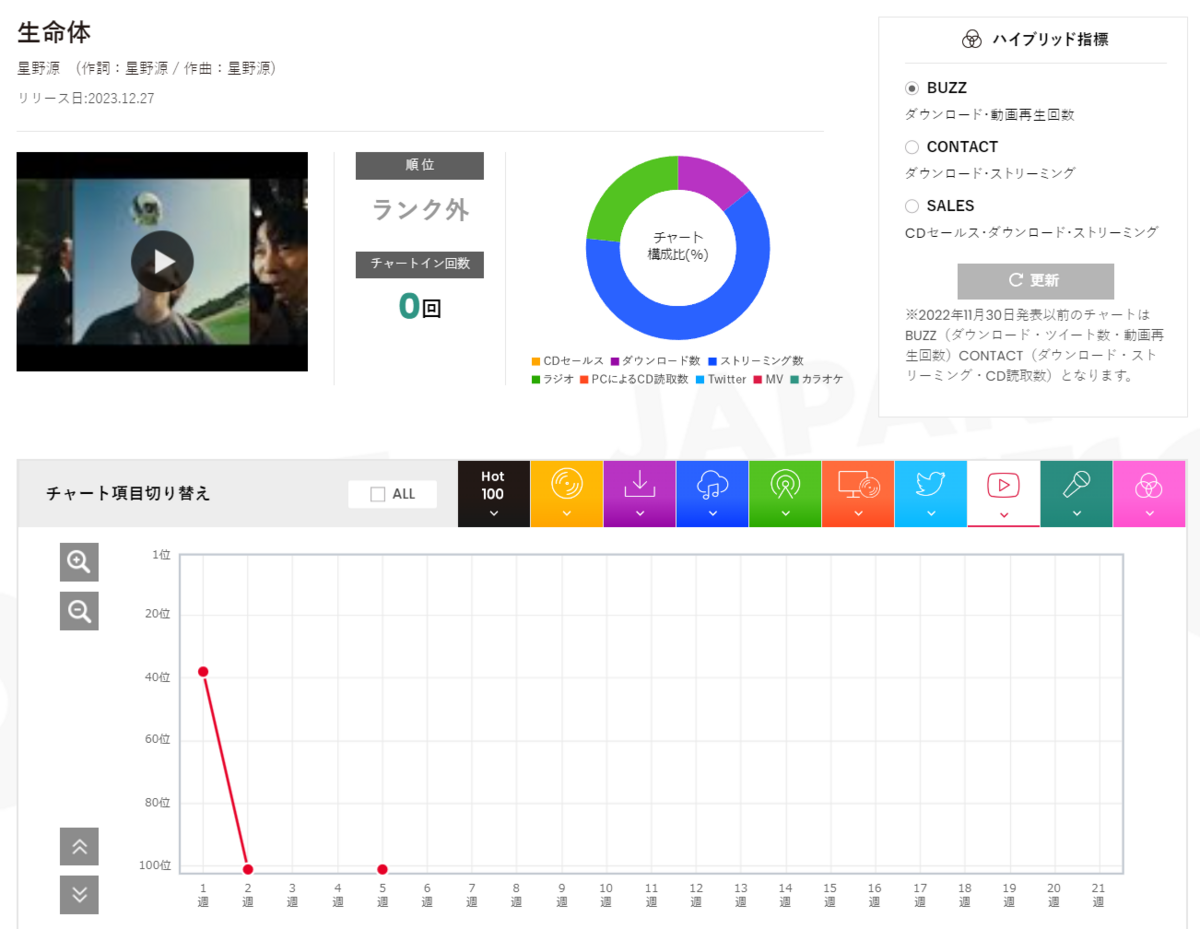Click the 40位 axis label
The image size is (1200, 929).
(158, 677)
